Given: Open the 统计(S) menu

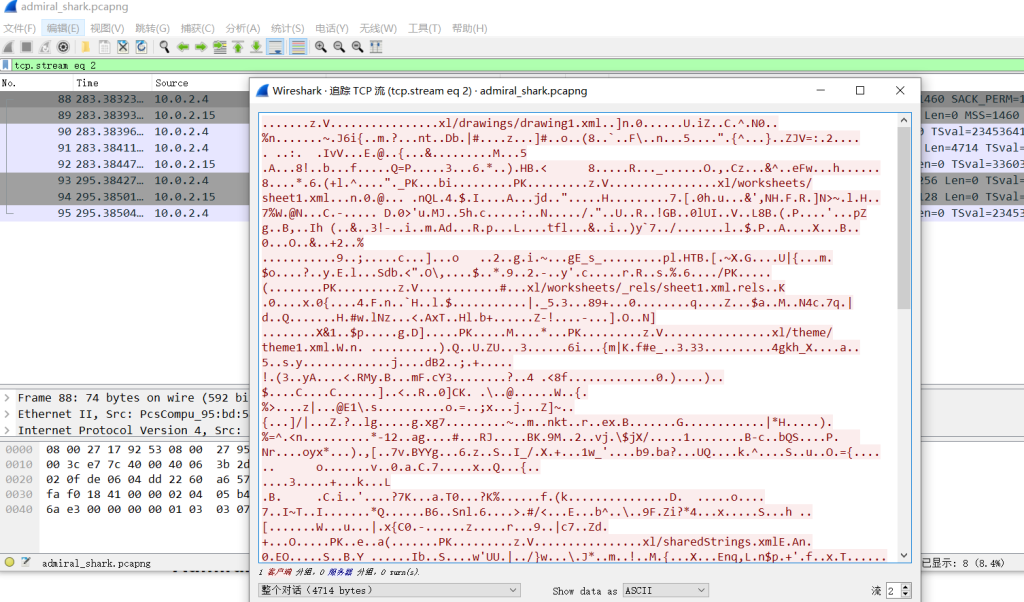Looking at the screenshot, I should point(288,28).
